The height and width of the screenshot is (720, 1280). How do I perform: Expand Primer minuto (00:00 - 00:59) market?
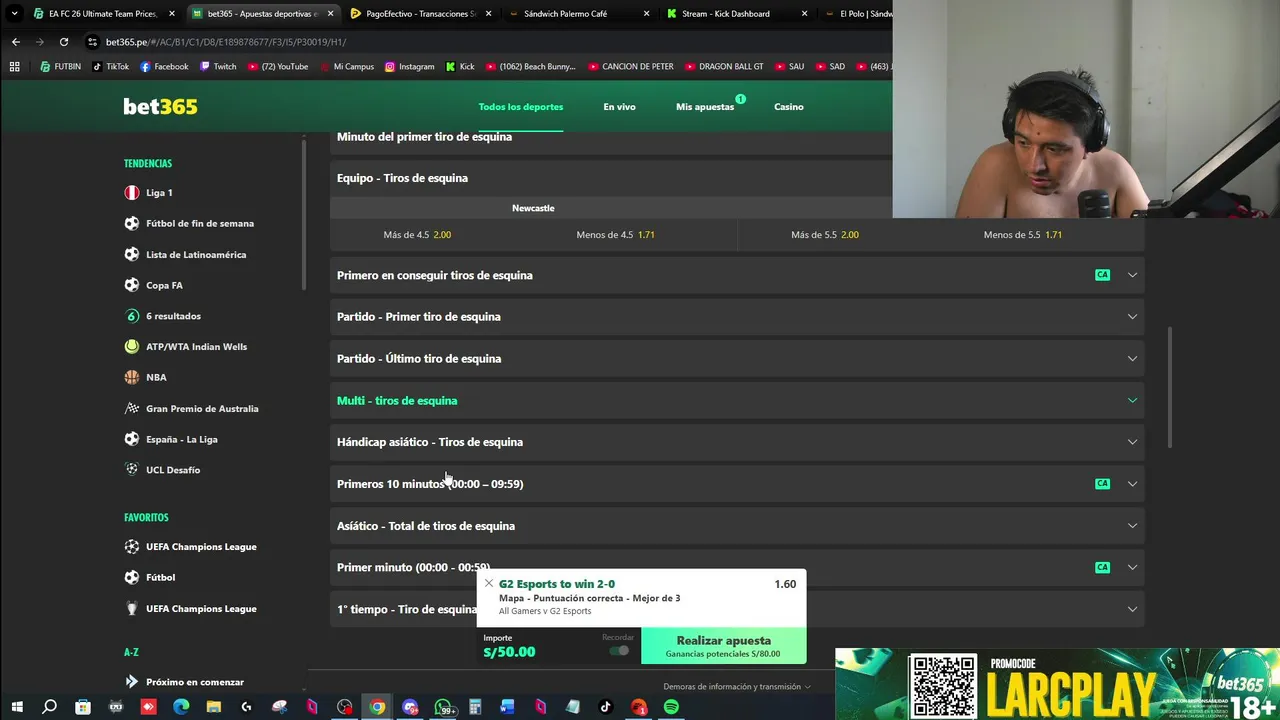[x=737, y=567]
